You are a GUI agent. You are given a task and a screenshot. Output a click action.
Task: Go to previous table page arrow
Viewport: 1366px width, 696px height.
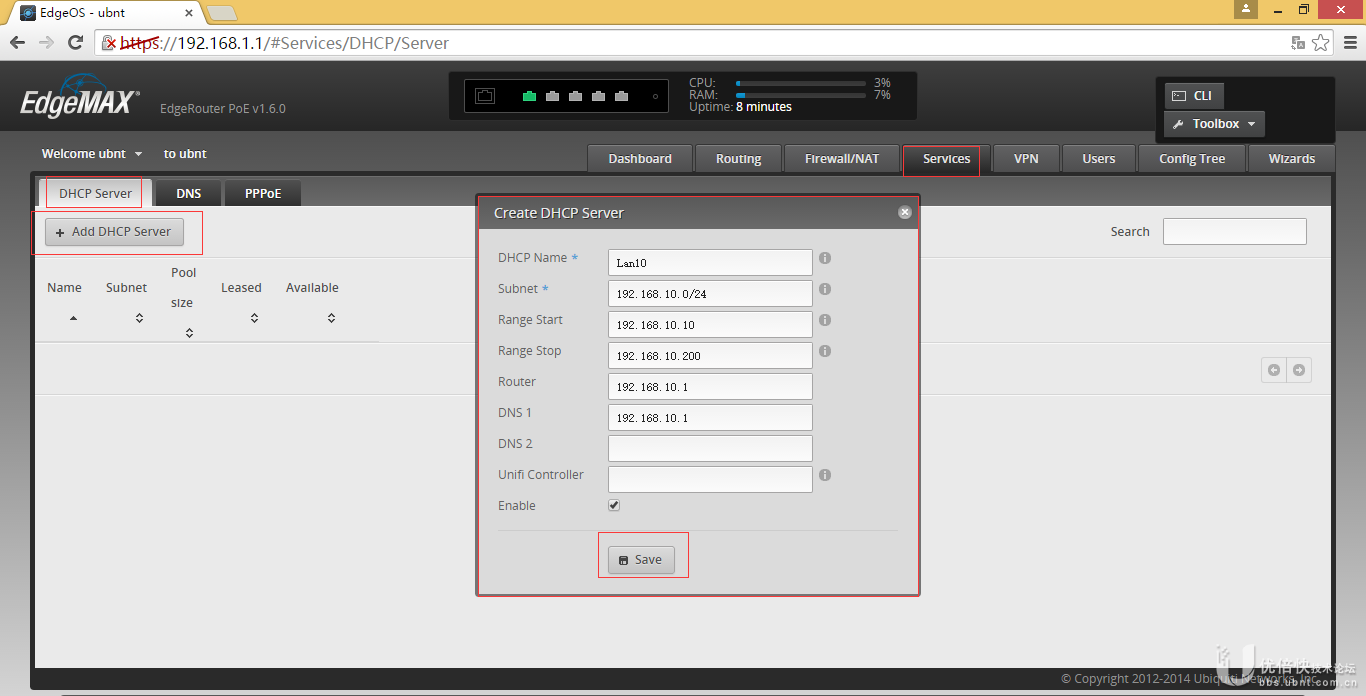[x=1274, y=370]
